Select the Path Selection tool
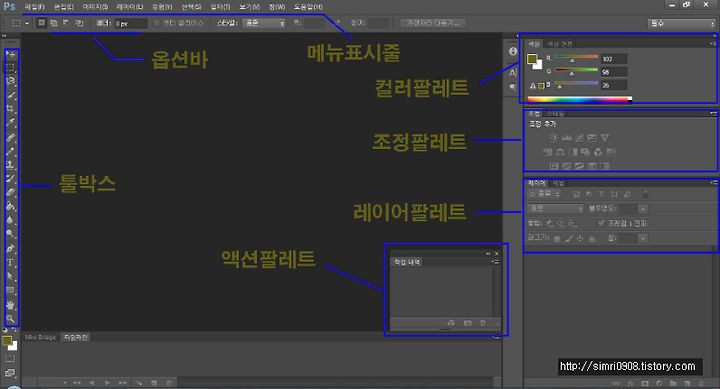 point(11,276)
